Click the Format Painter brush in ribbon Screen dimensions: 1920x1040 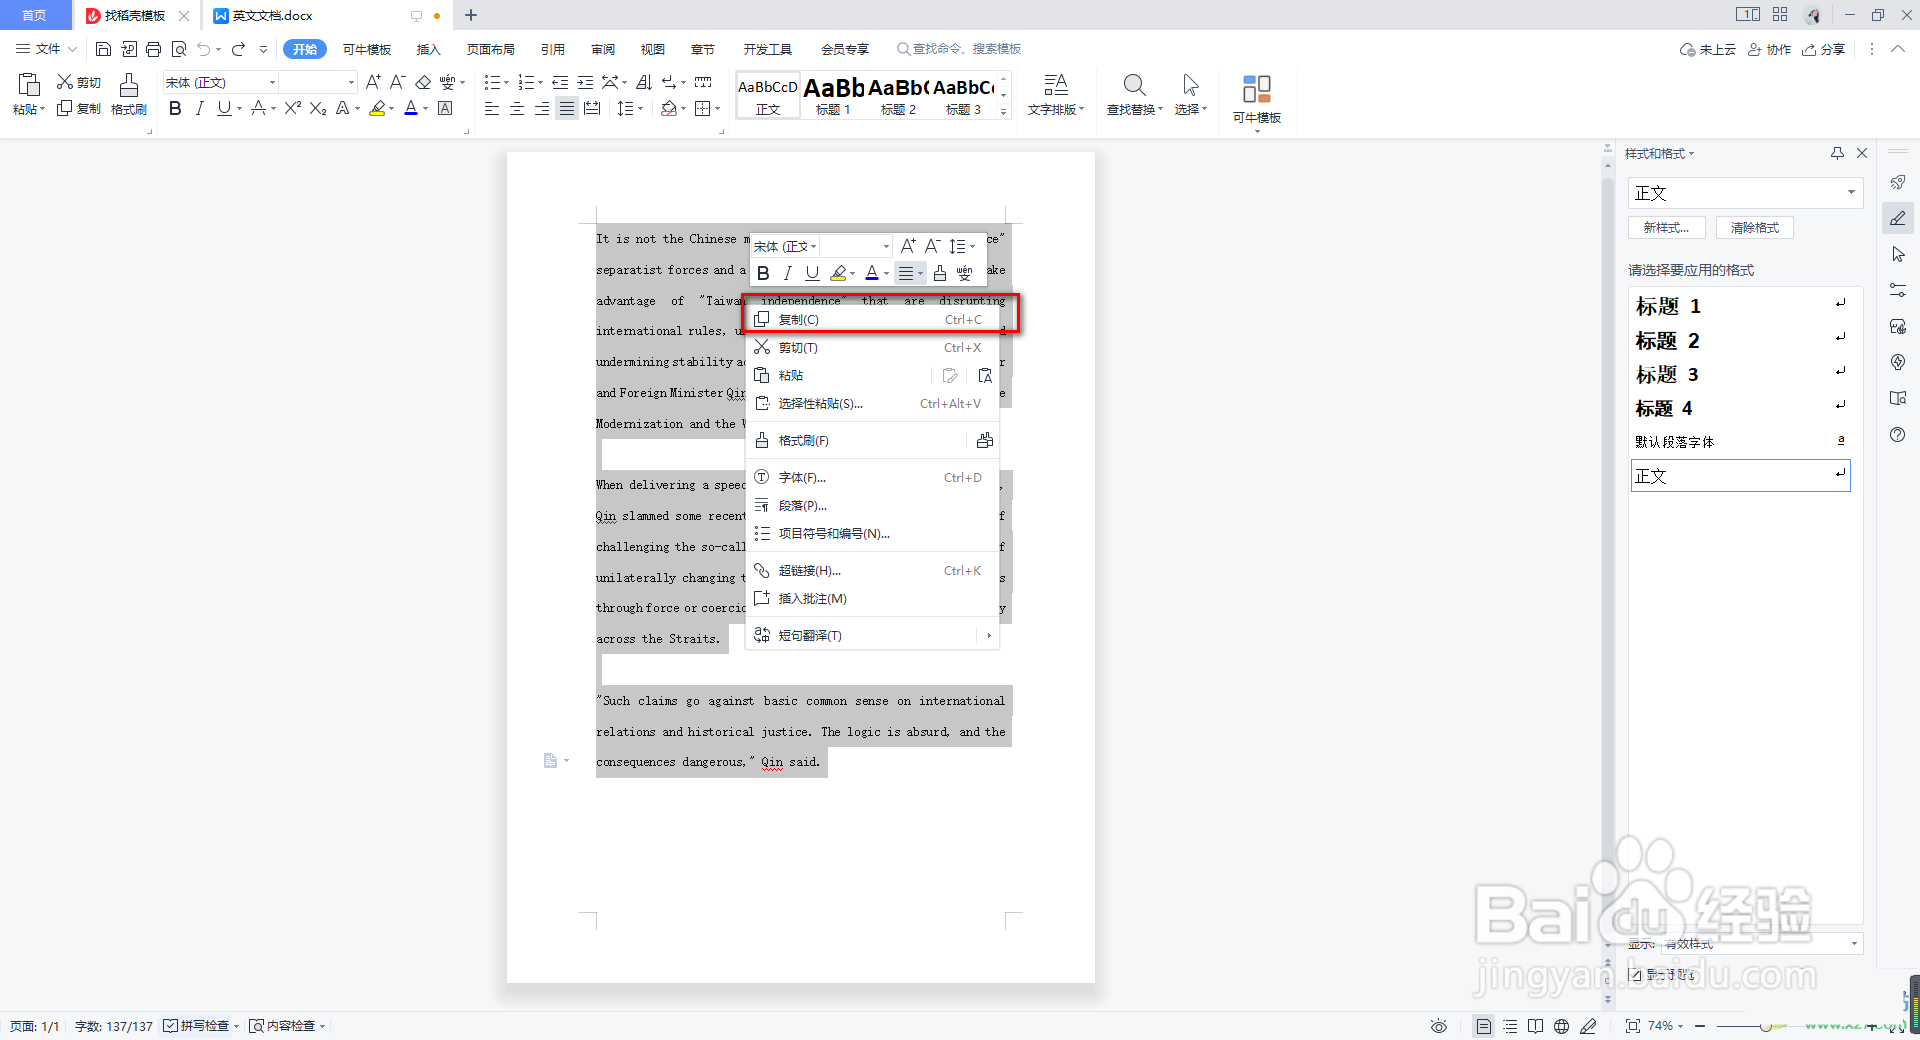coord(128,94)
